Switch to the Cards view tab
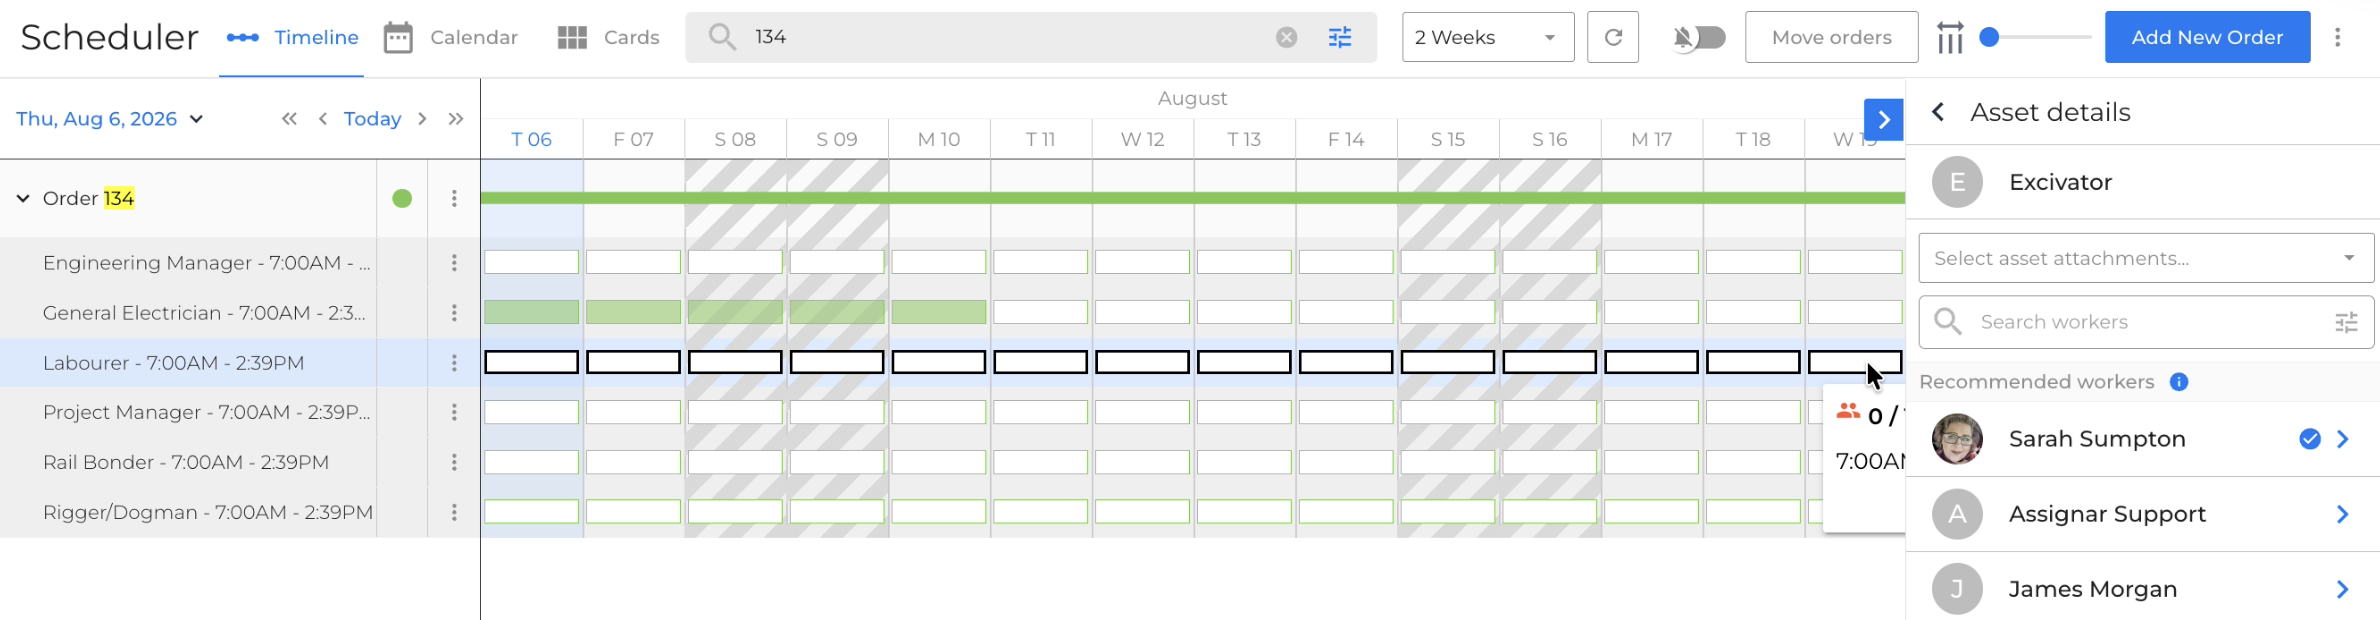Screen dimensions: 2380x620 [608, 38]
